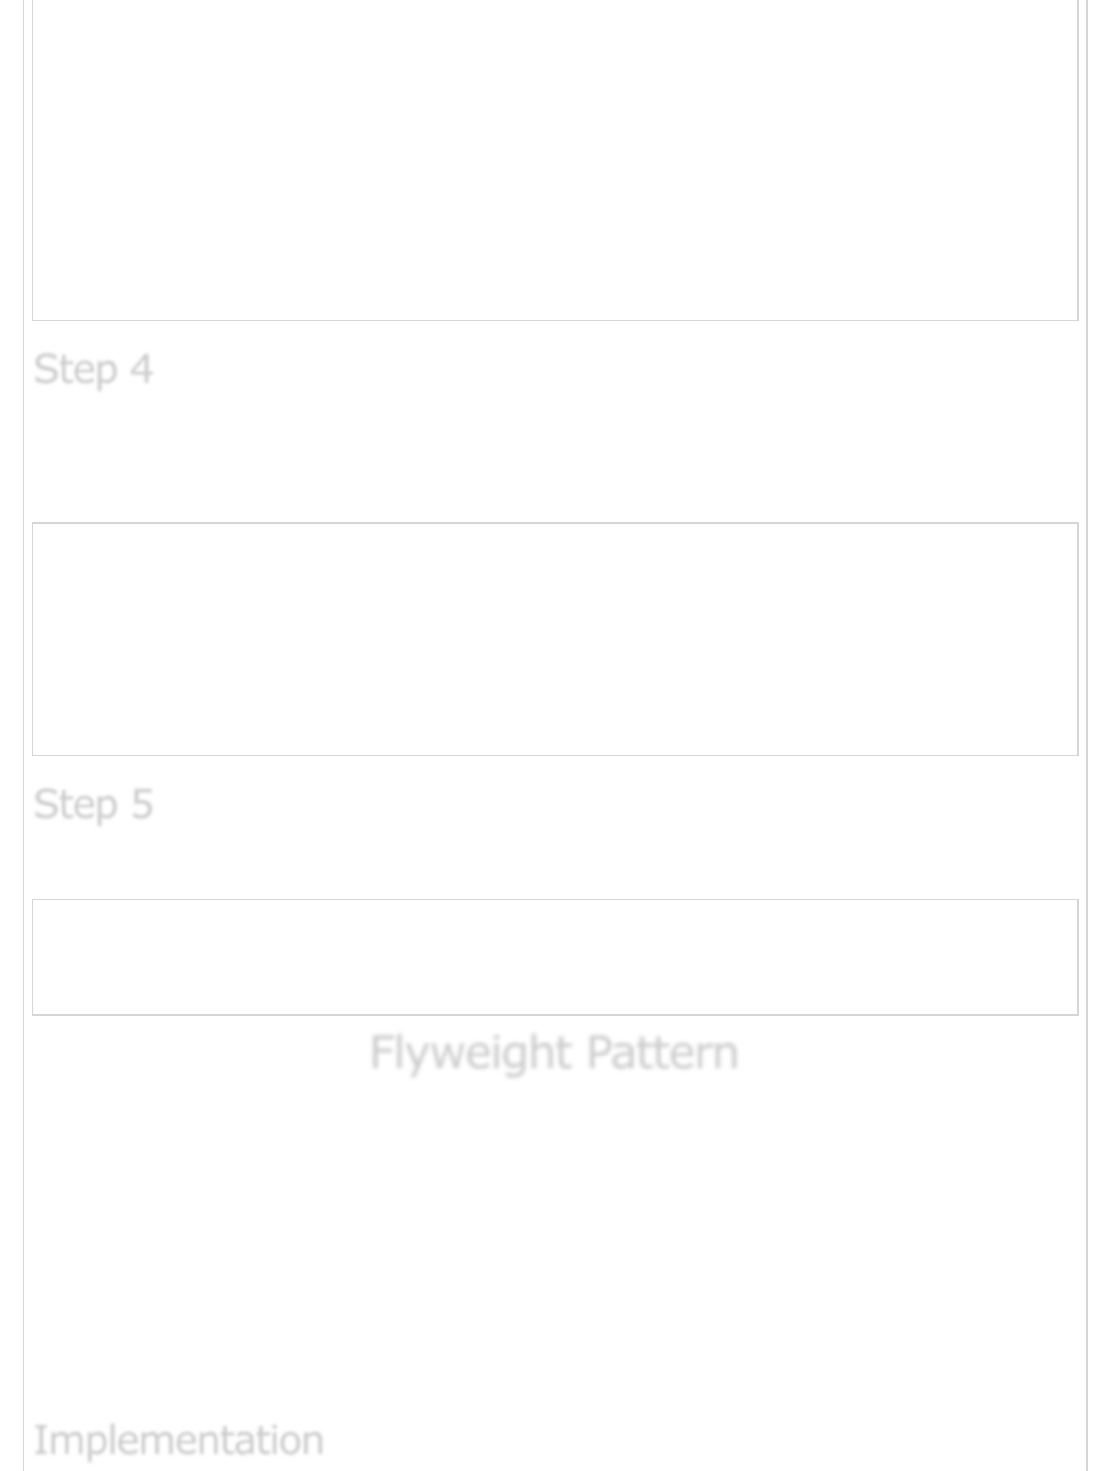Click inside the code box below Step 4
The image size is (1110, 1471).
(555, 639)
